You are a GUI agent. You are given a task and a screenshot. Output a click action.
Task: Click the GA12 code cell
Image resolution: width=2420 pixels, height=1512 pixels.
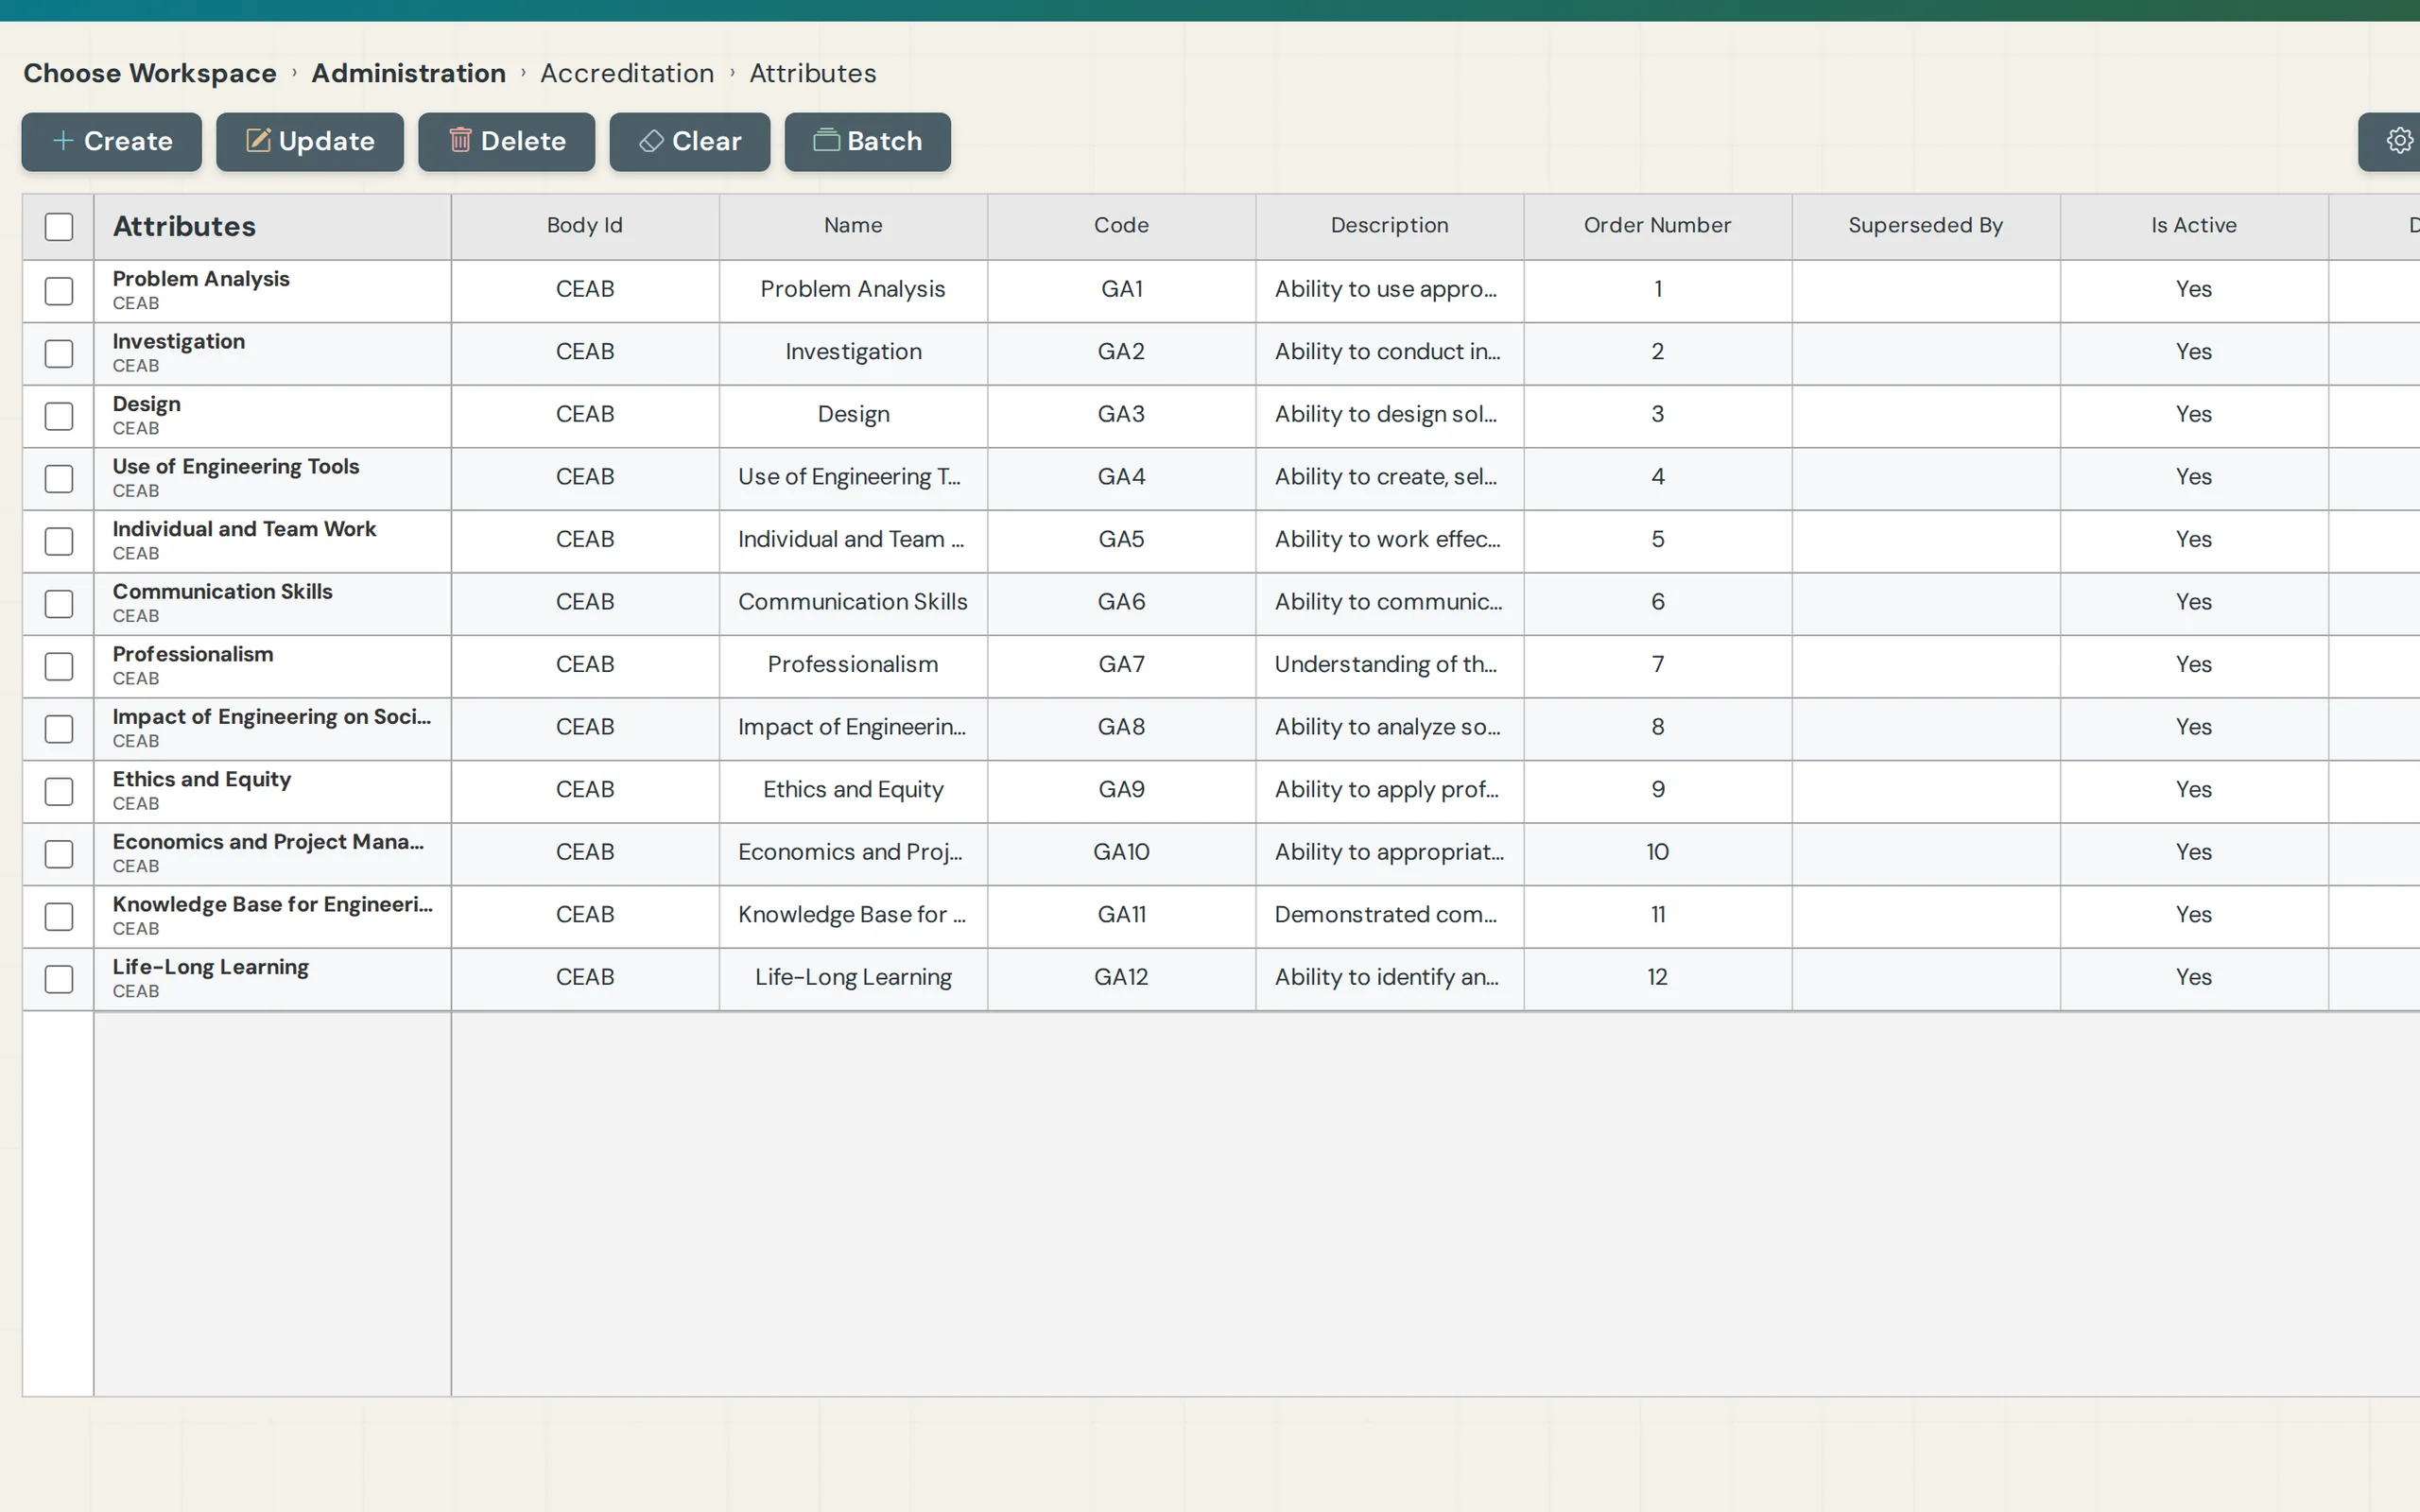[1121, 978]
